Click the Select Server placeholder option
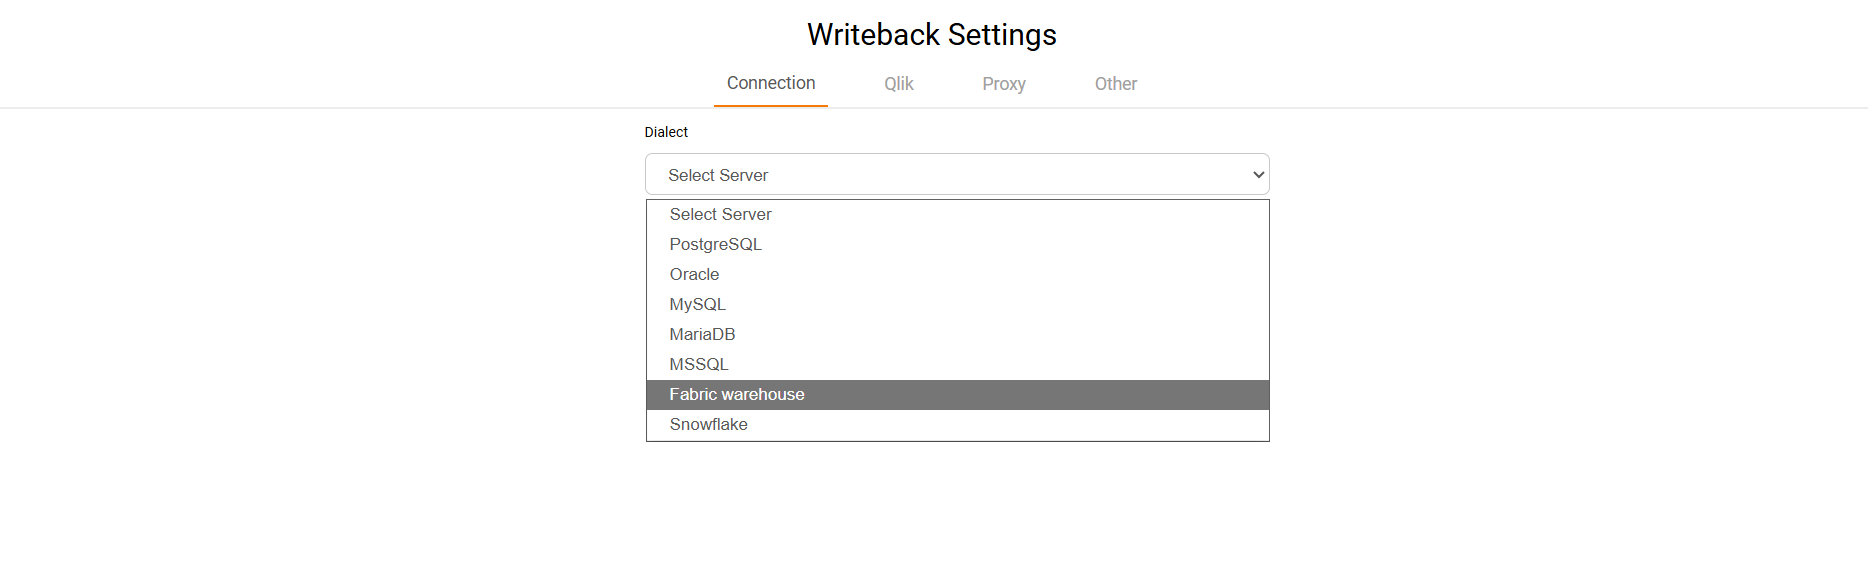The height and width of the screenshot is (583, 1875). click(x=720, y=214)
